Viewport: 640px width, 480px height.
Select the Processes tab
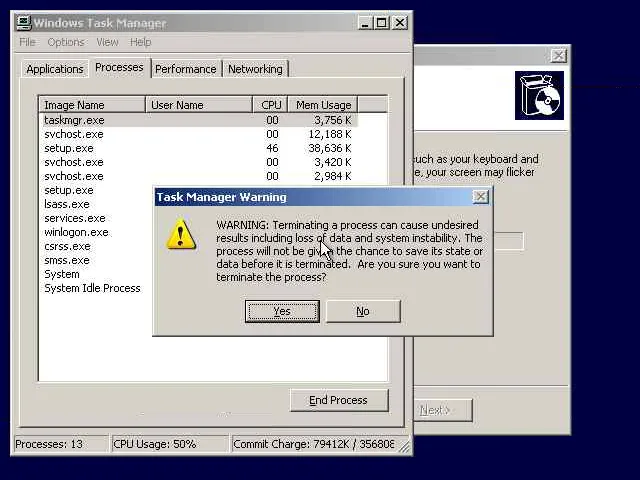pyautogui.click(x=119, y=67)
